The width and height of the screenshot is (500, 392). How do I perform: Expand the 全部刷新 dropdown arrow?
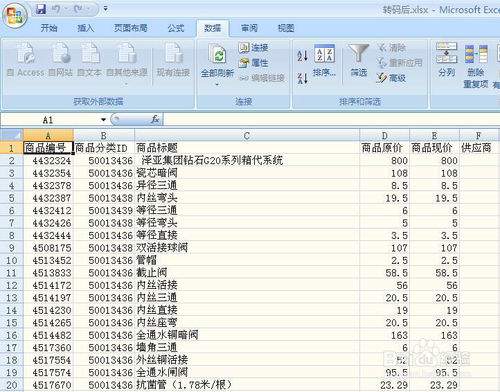point(217,85)
